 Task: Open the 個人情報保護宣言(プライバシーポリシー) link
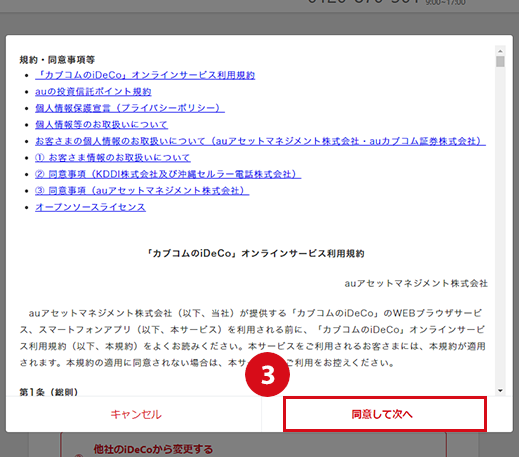click(130, 108)
